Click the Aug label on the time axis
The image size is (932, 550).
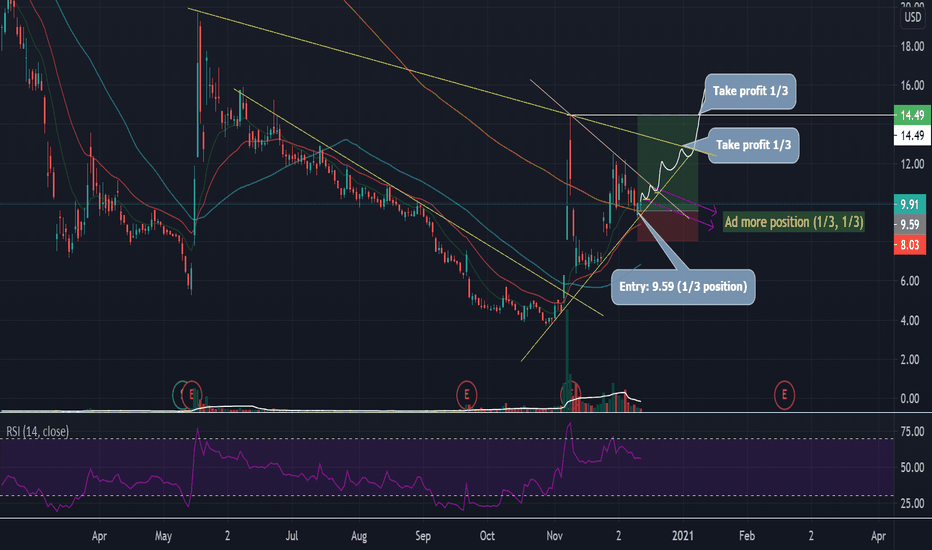[x=359, y=536]
